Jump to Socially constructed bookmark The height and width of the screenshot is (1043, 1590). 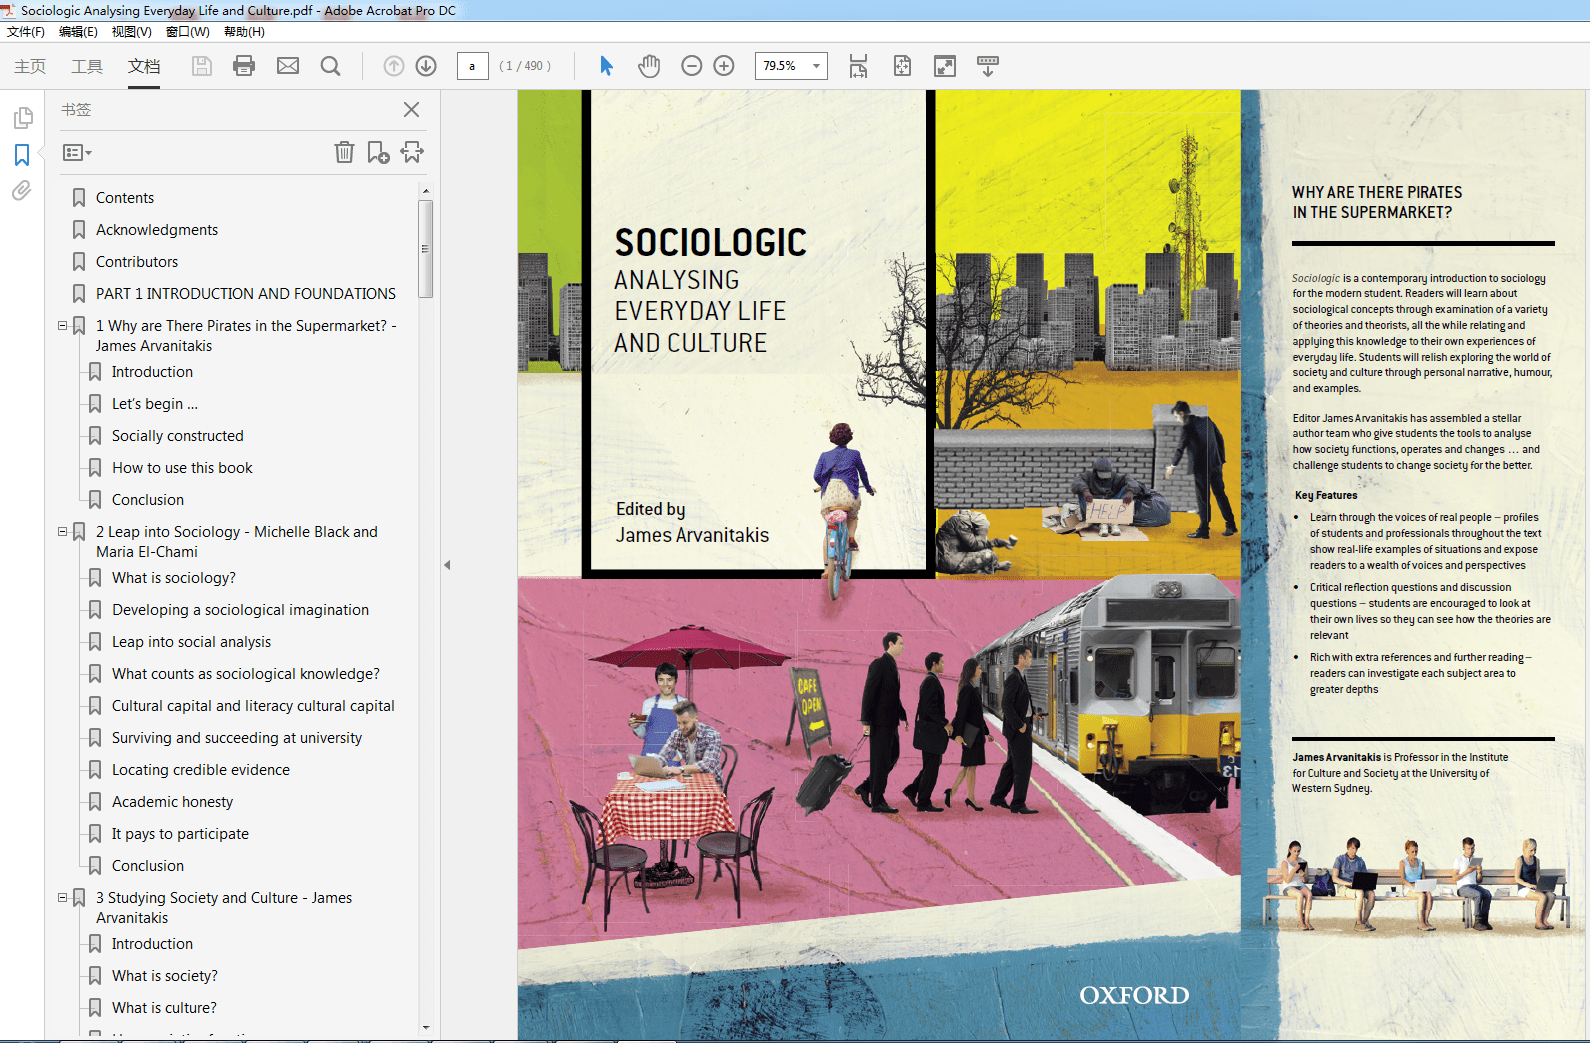pos(178,436)
